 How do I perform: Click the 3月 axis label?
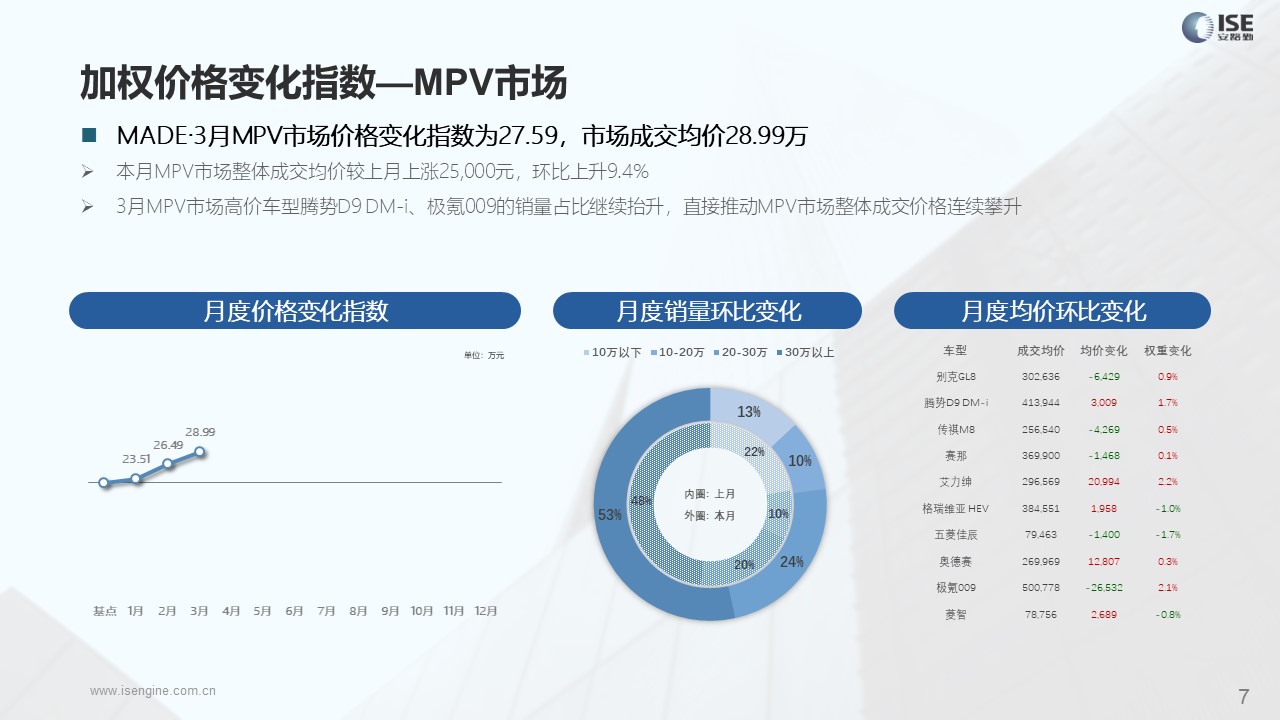(x=200, y=611)
